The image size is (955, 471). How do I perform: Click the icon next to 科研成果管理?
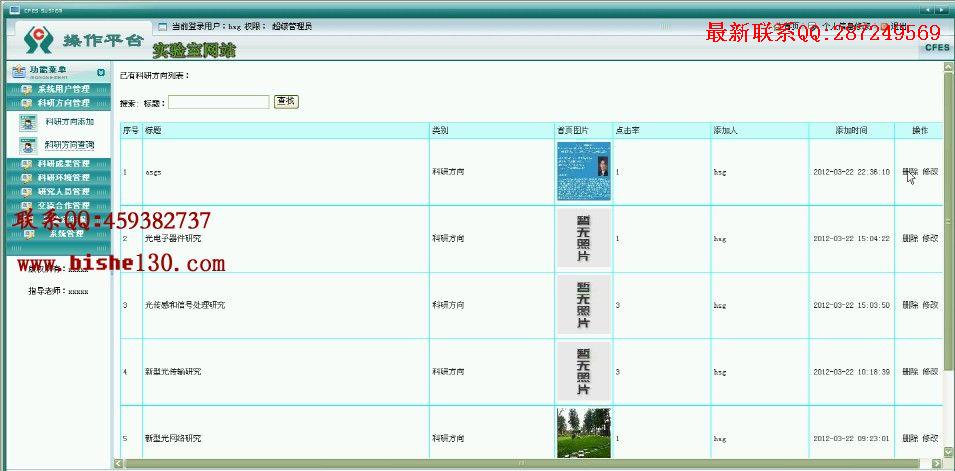pos(26,164)
